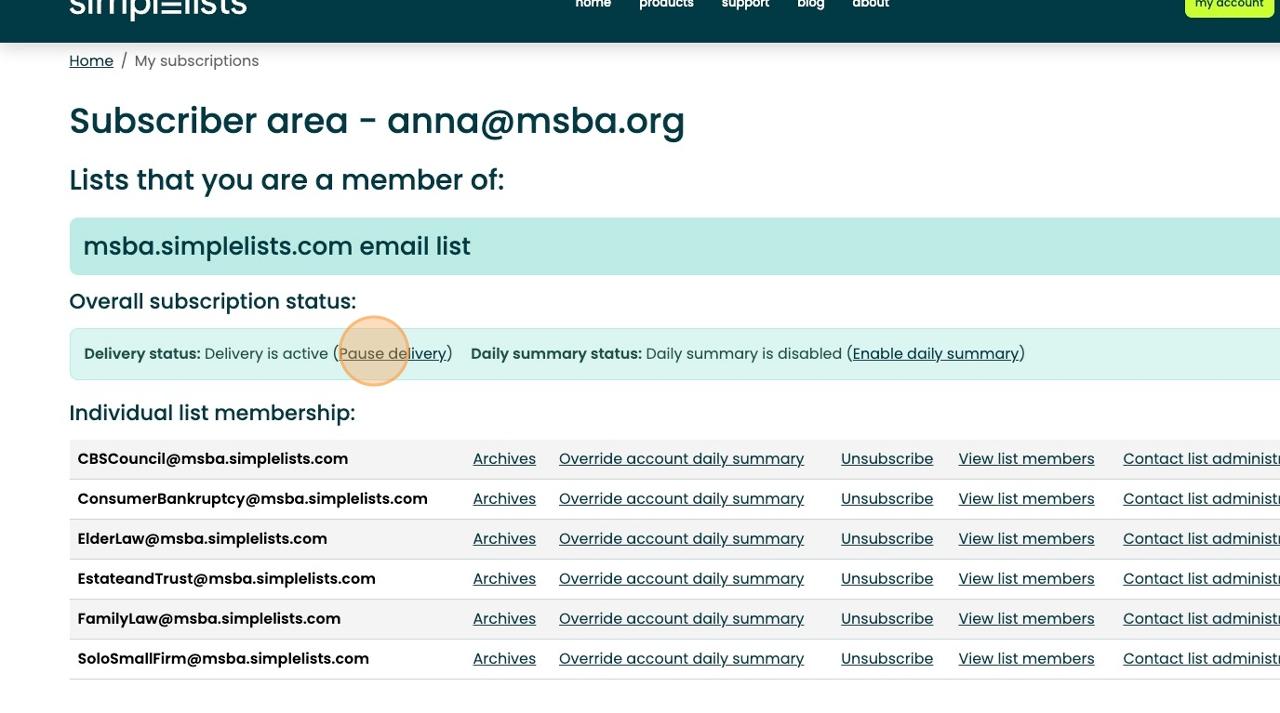Contact list administrator for SoloSmallFirm
The height and width of the screenshot is (713, 1280).
coord(1201,659)
